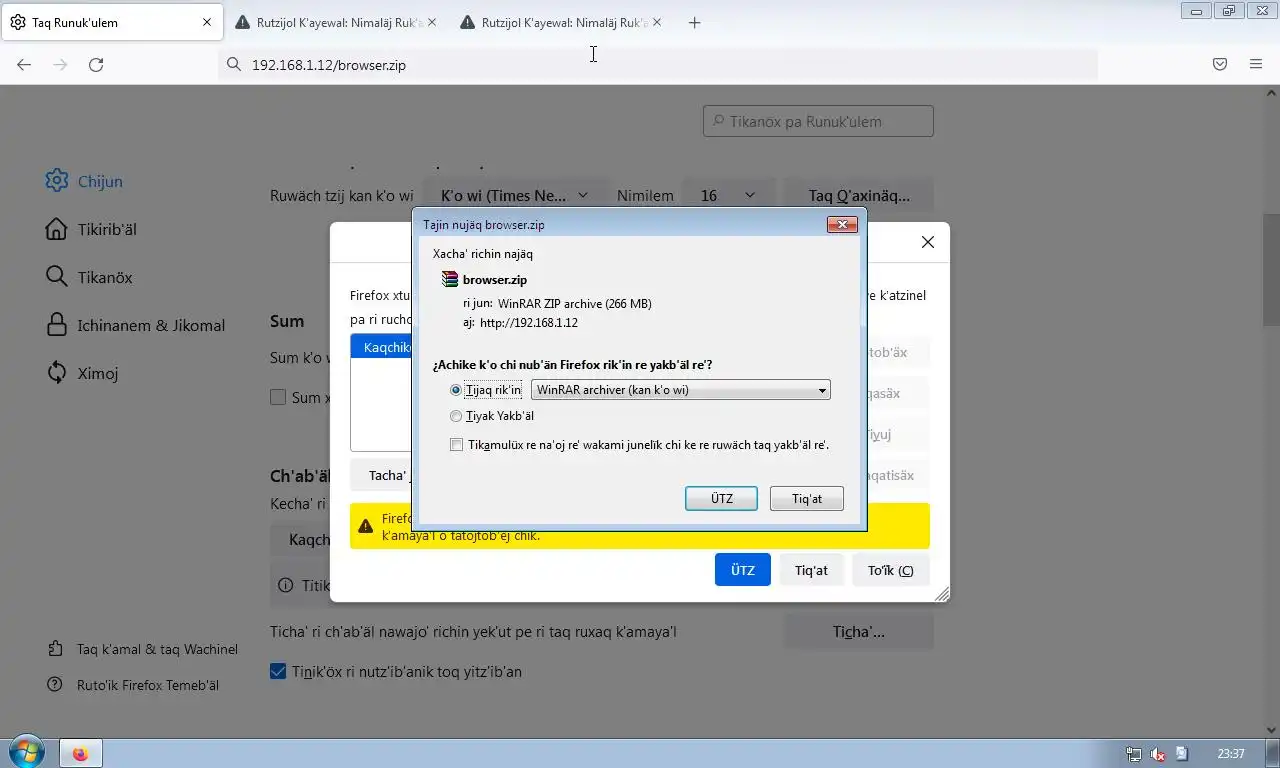Viewport: 1280px width, 768px height.
Task: Click the network icon in system tray
Action: tap(1133, 754)
